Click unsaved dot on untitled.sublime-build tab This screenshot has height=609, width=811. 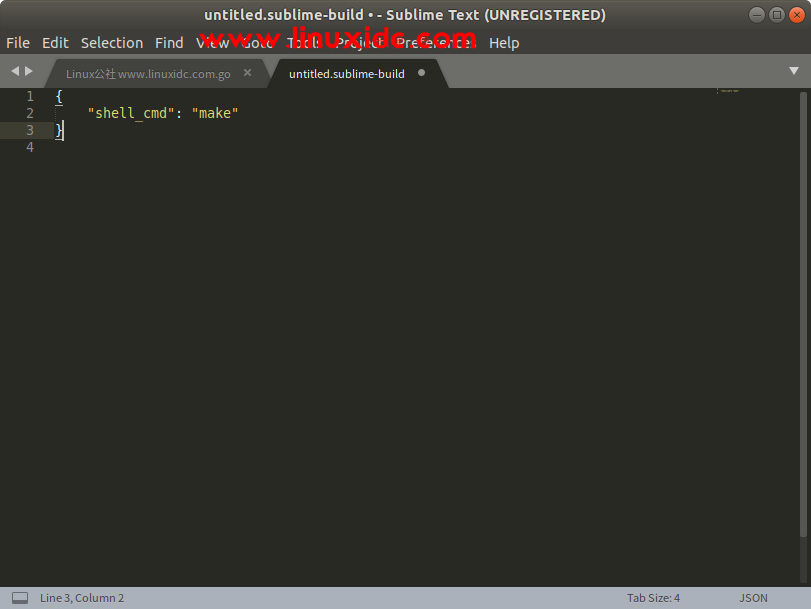422,73
